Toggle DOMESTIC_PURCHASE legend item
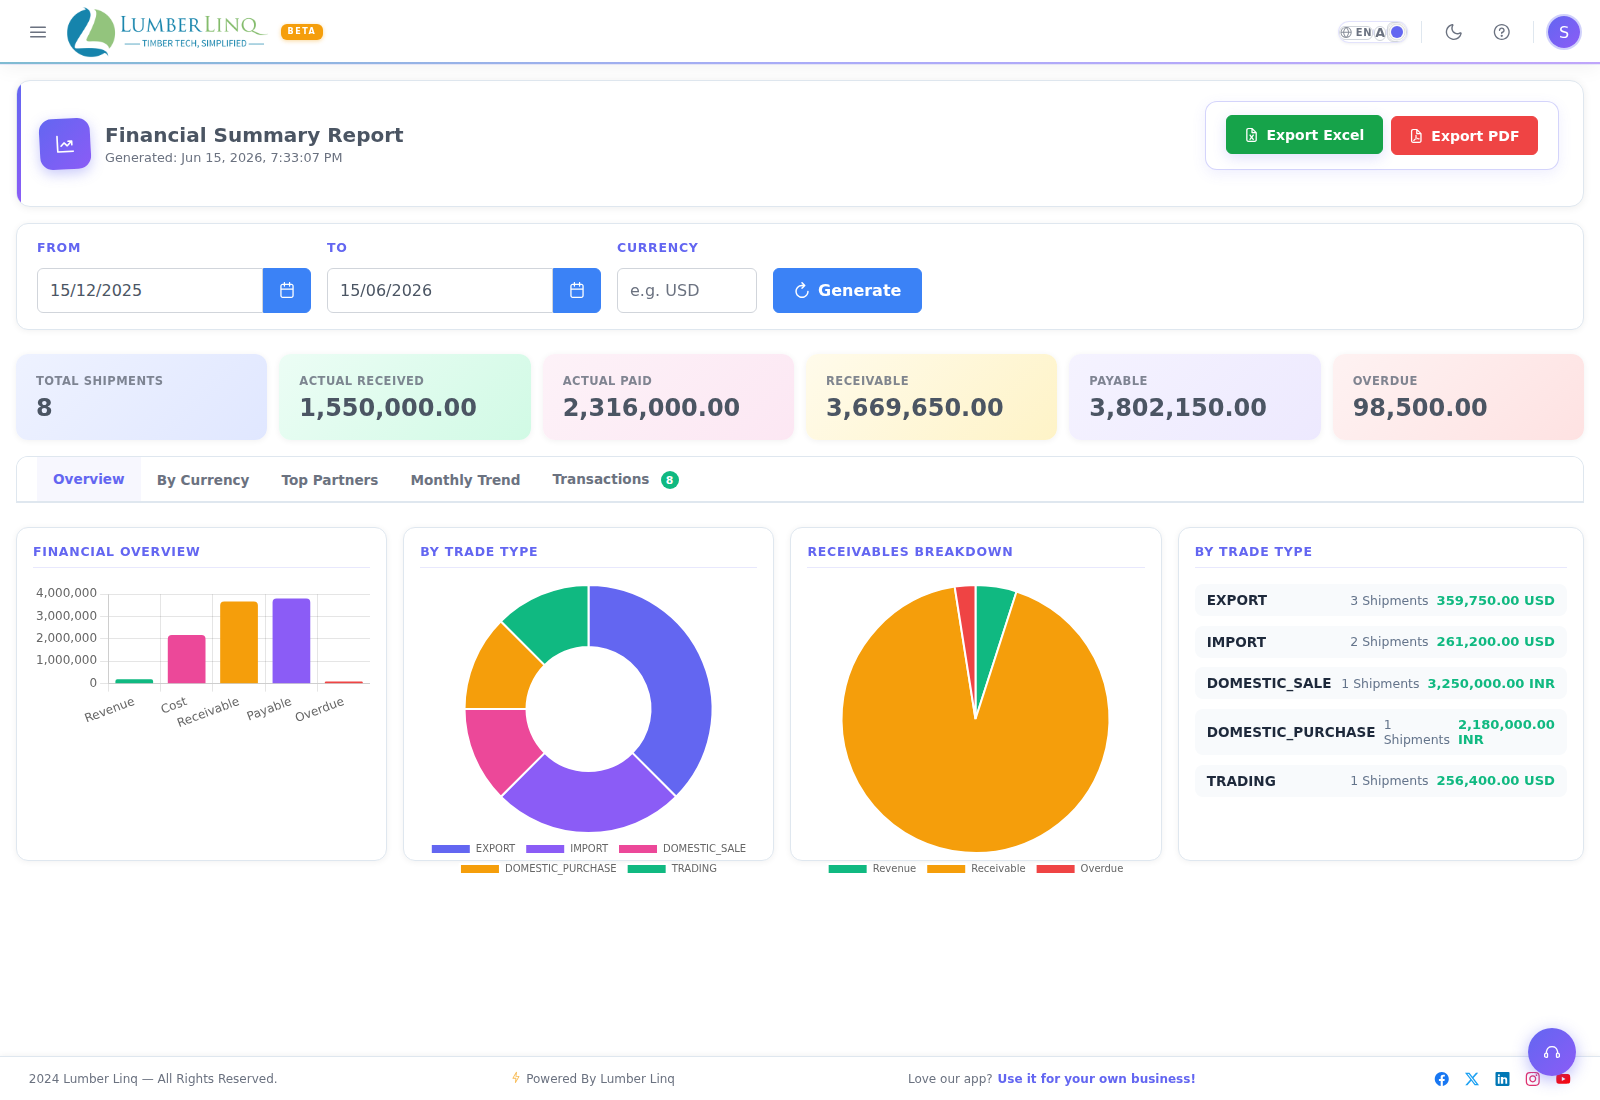1600x1100 pixels. [538, 868]
